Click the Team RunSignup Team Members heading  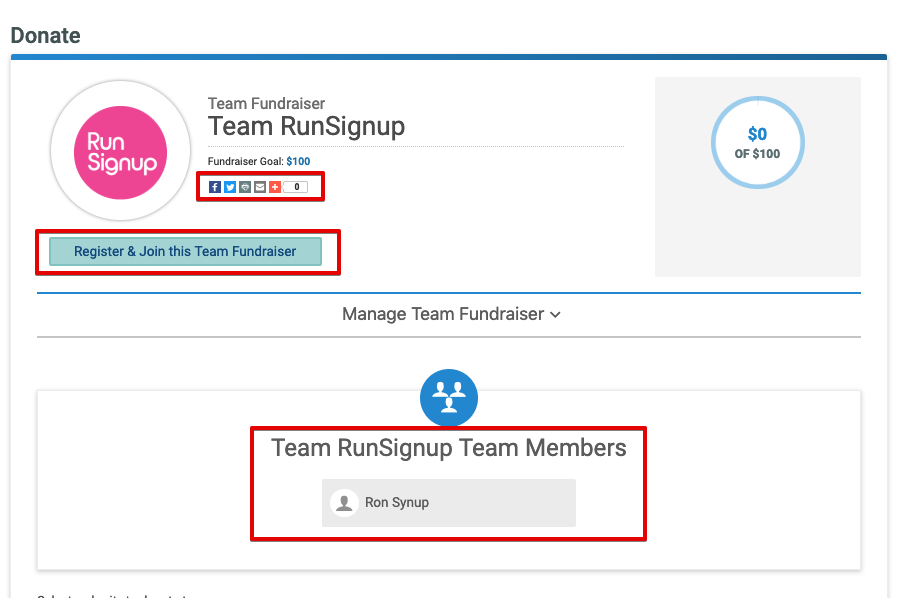[448, 448]
